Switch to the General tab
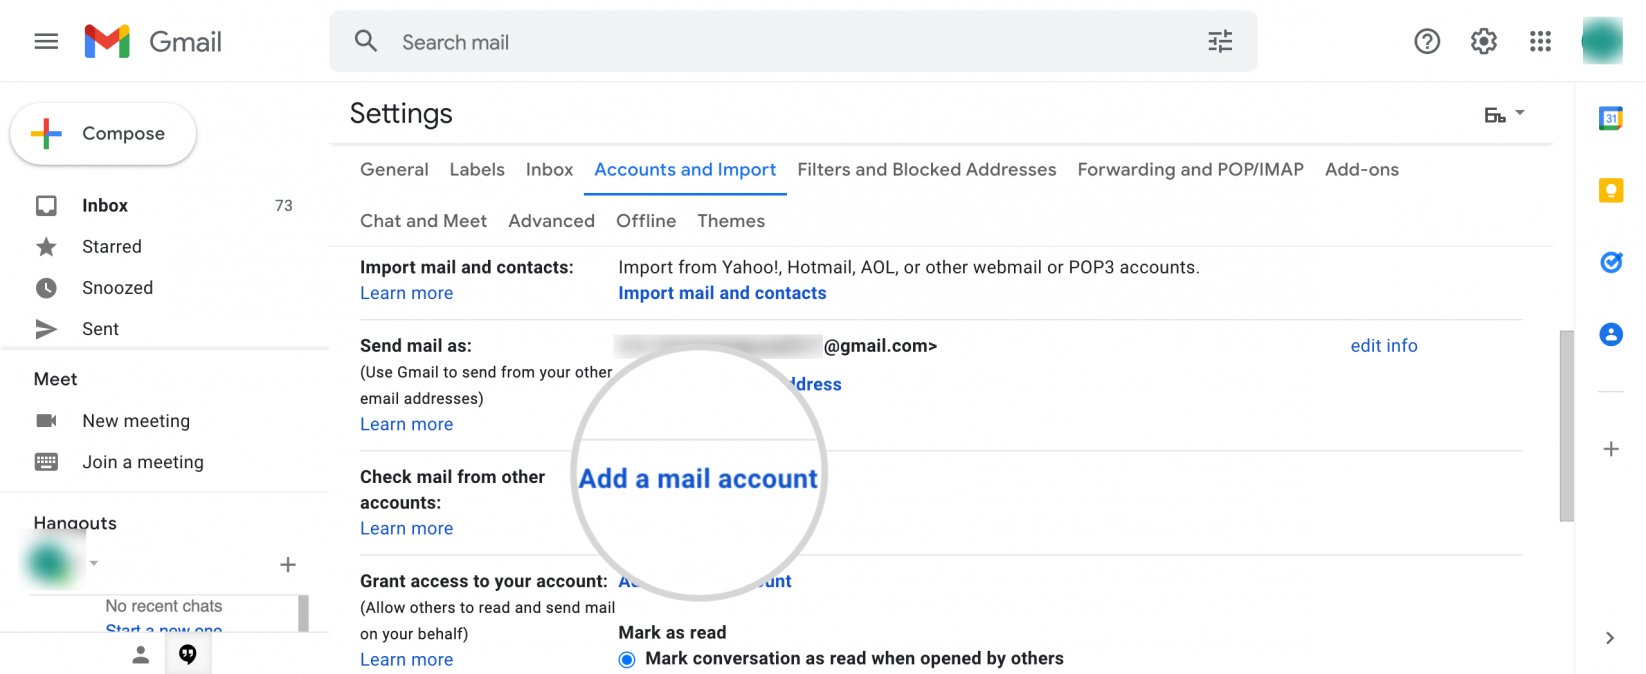Viewport: 1646px width, 674px height. point(394,169)
